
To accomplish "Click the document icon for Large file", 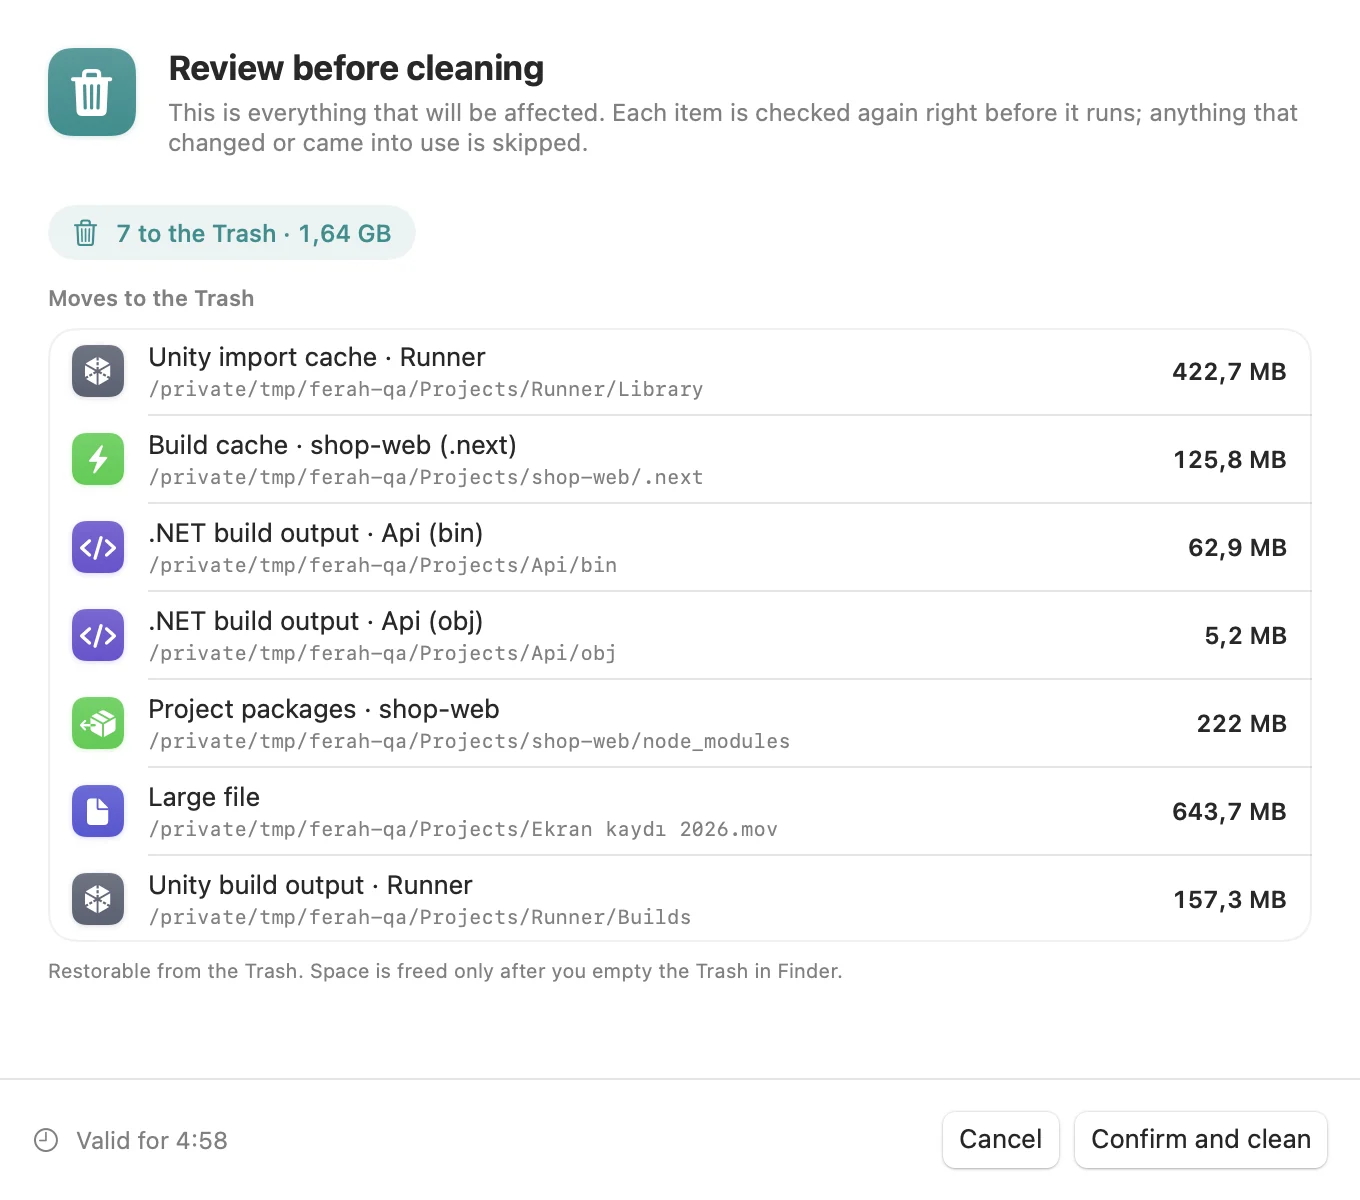I will [98, 811].
